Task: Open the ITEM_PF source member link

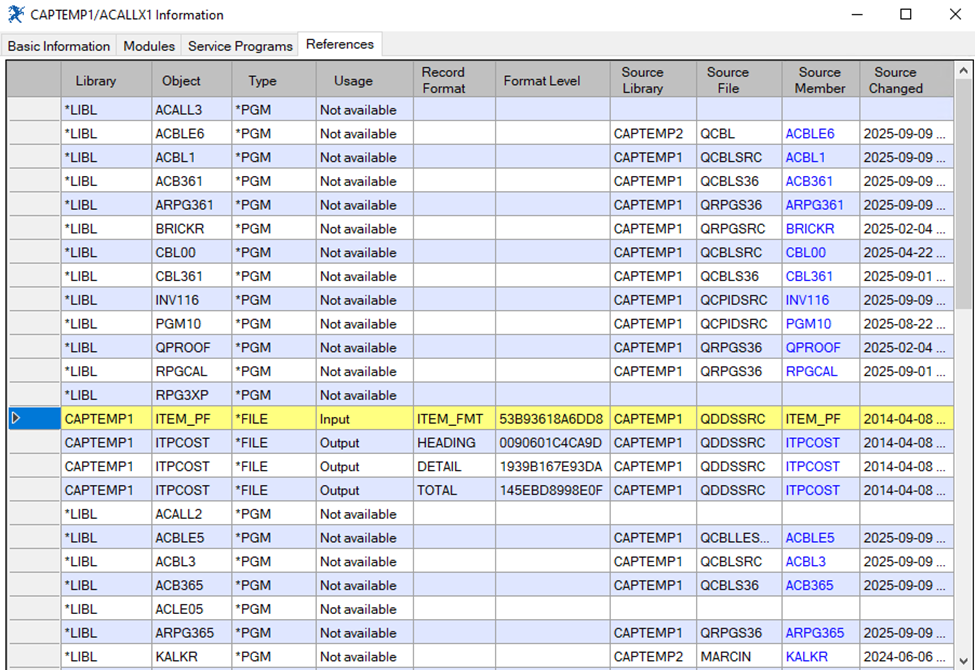Action: tap(813, 419)
